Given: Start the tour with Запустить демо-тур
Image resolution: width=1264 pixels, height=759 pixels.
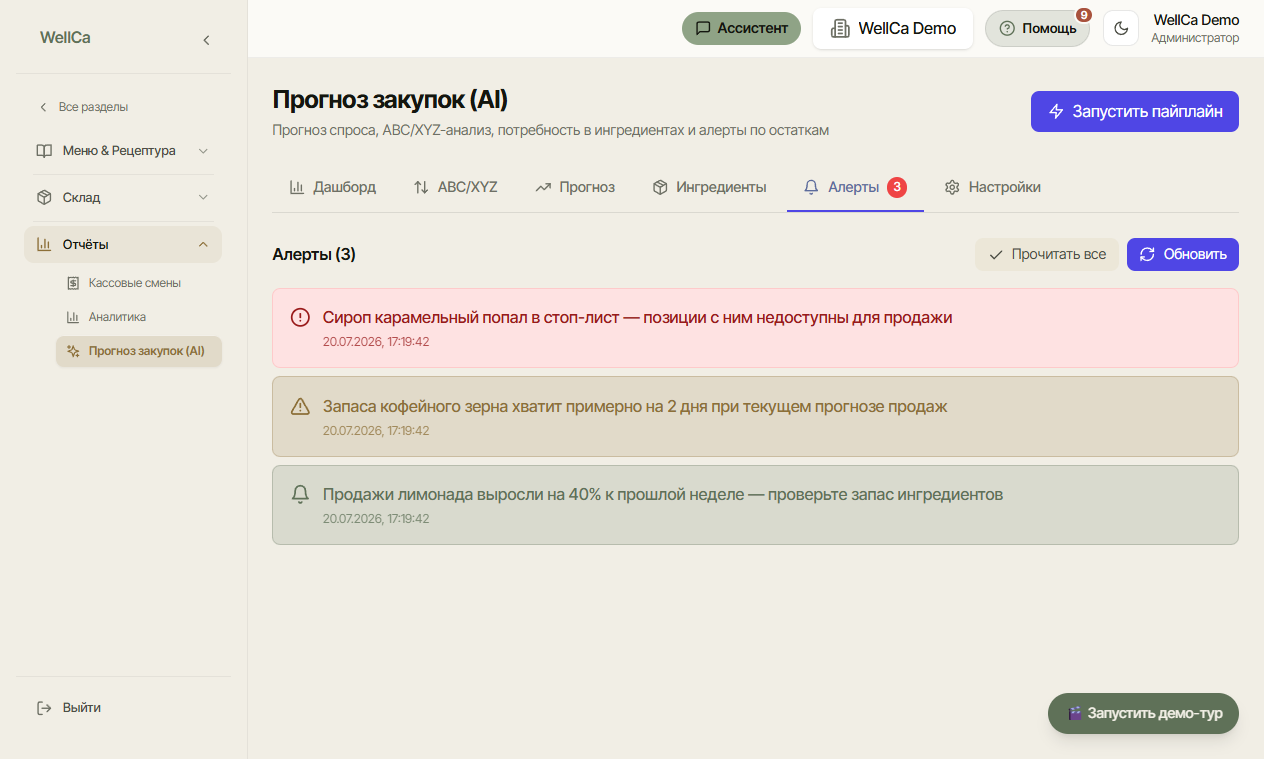Looking at the screenshot, I should 1143,714.
